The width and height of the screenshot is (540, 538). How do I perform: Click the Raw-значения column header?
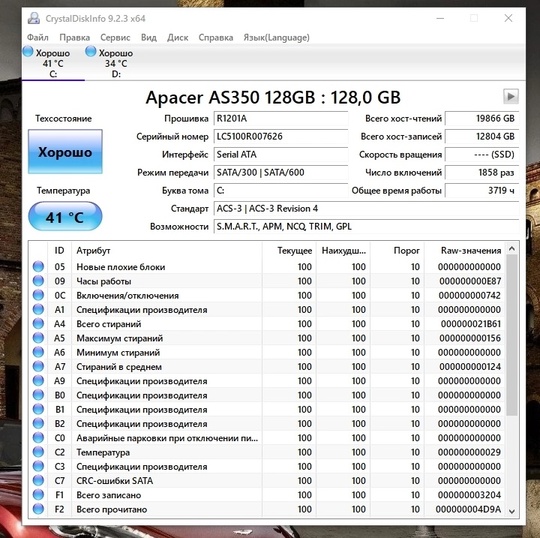(x=465, y=250)
